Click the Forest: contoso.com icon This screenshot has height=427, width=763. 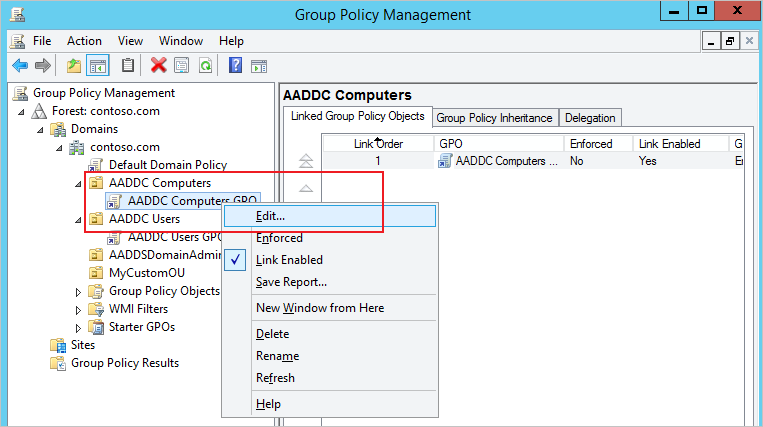click(x=39, y=111)
